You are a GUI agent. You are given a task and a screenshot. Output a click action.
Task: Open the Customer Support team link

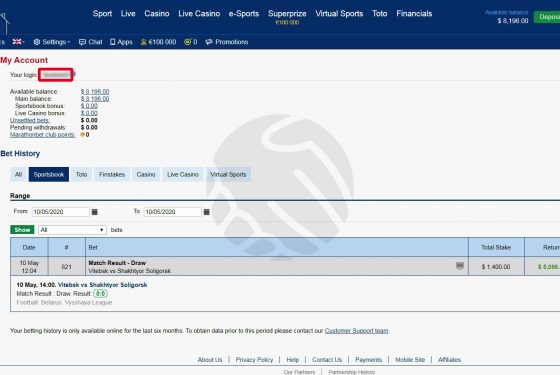[356, 331]
